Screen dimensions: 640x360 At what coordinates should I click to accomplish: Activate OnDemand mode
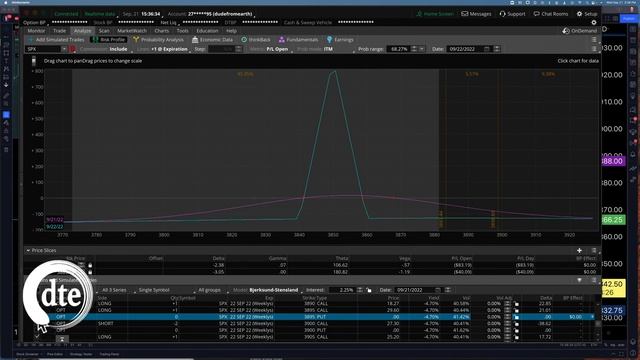579,31
